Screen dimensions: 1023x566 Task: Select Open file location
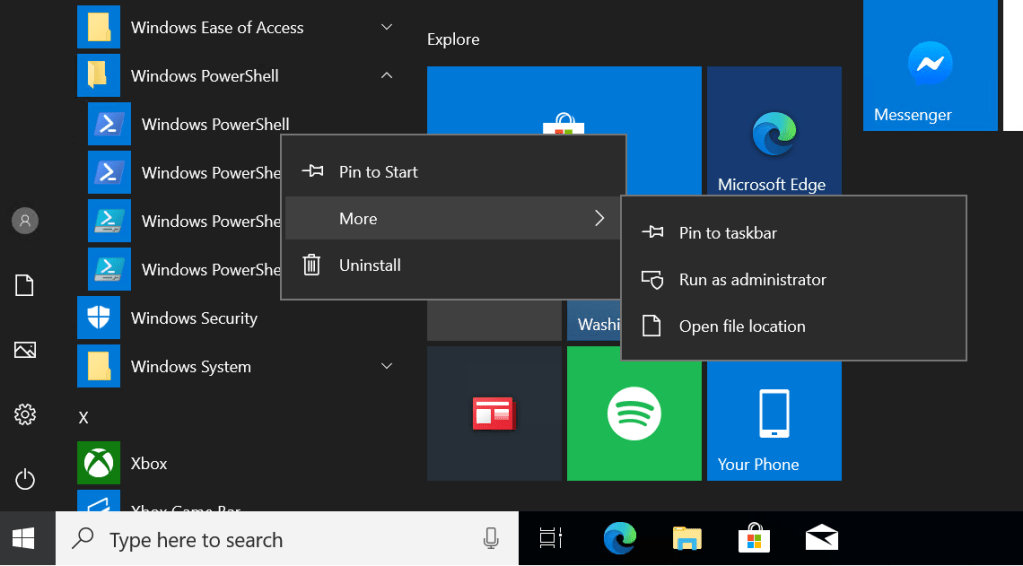click(x=741, y=326)
